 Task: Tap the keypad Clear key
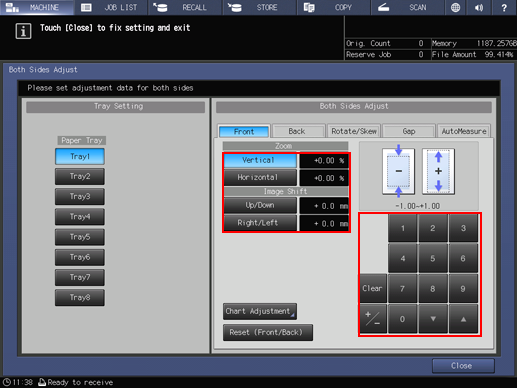click(373, 289)
